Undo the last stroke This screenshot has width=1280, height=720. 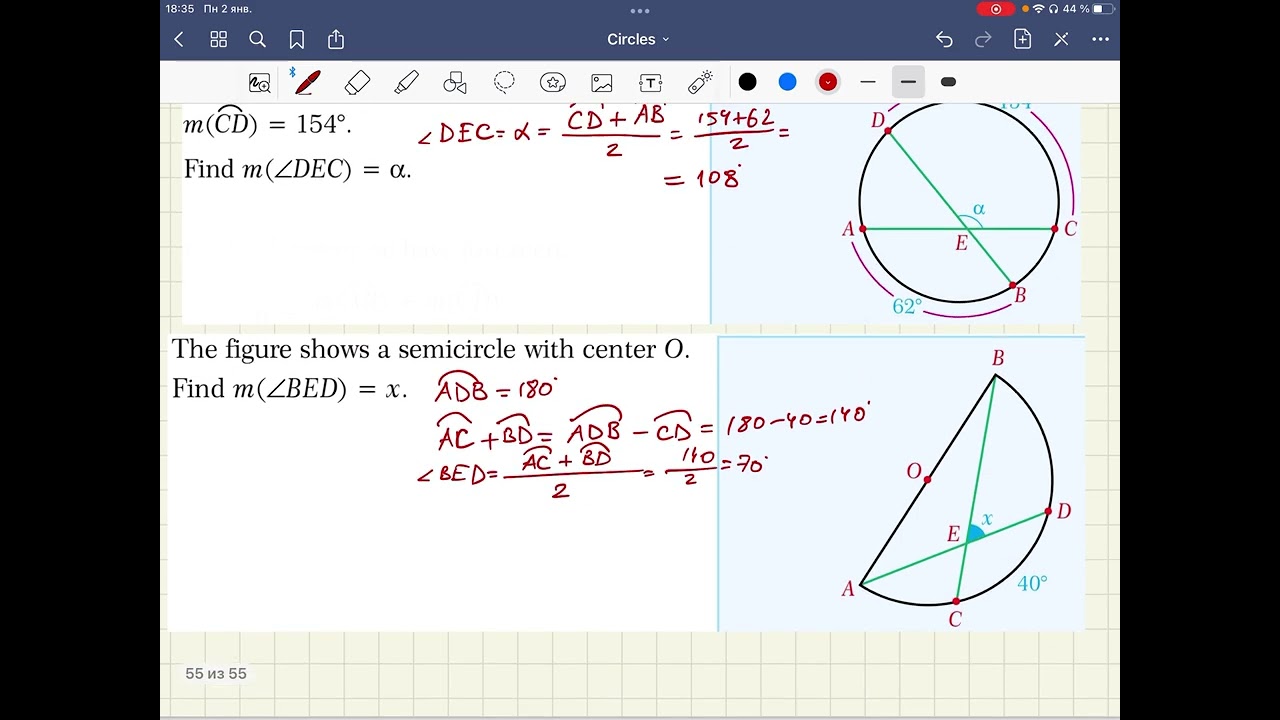(x=944, y=39)
